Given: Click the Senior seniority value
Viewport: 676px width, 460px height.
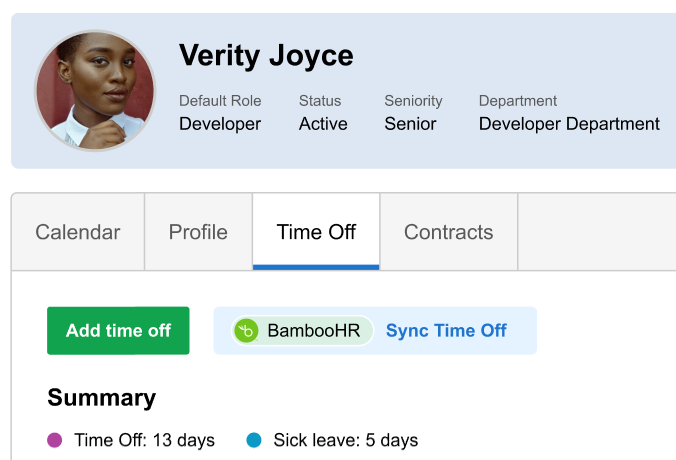Looking at the screenshot, I should click(x=410, y=124).
